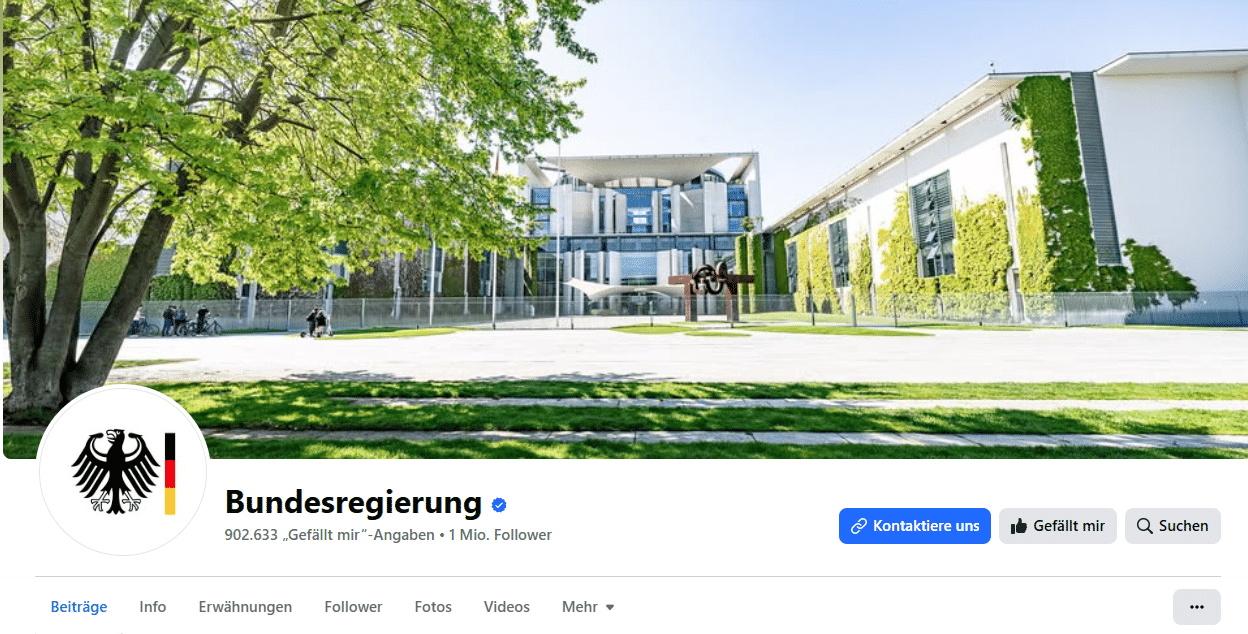Open the Fotos tab

[433, 607]
